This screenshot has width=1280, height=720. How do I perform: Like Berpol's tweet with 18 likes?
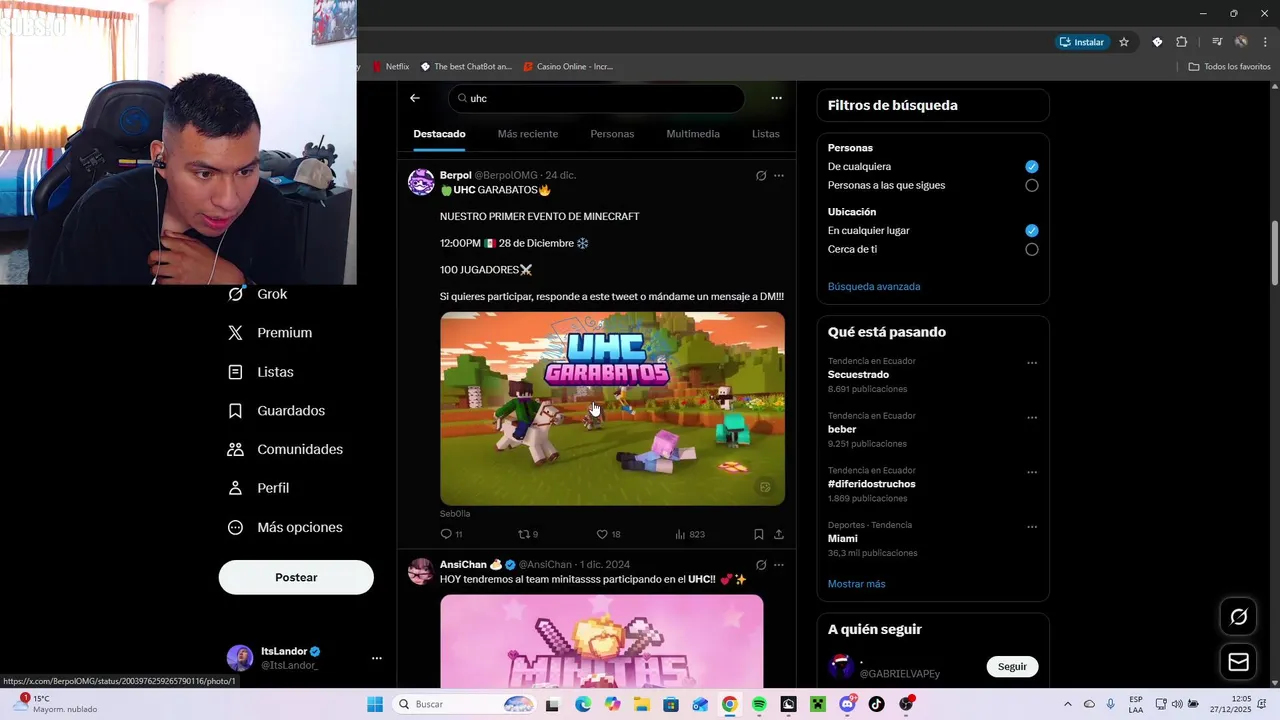coord(608,534)
